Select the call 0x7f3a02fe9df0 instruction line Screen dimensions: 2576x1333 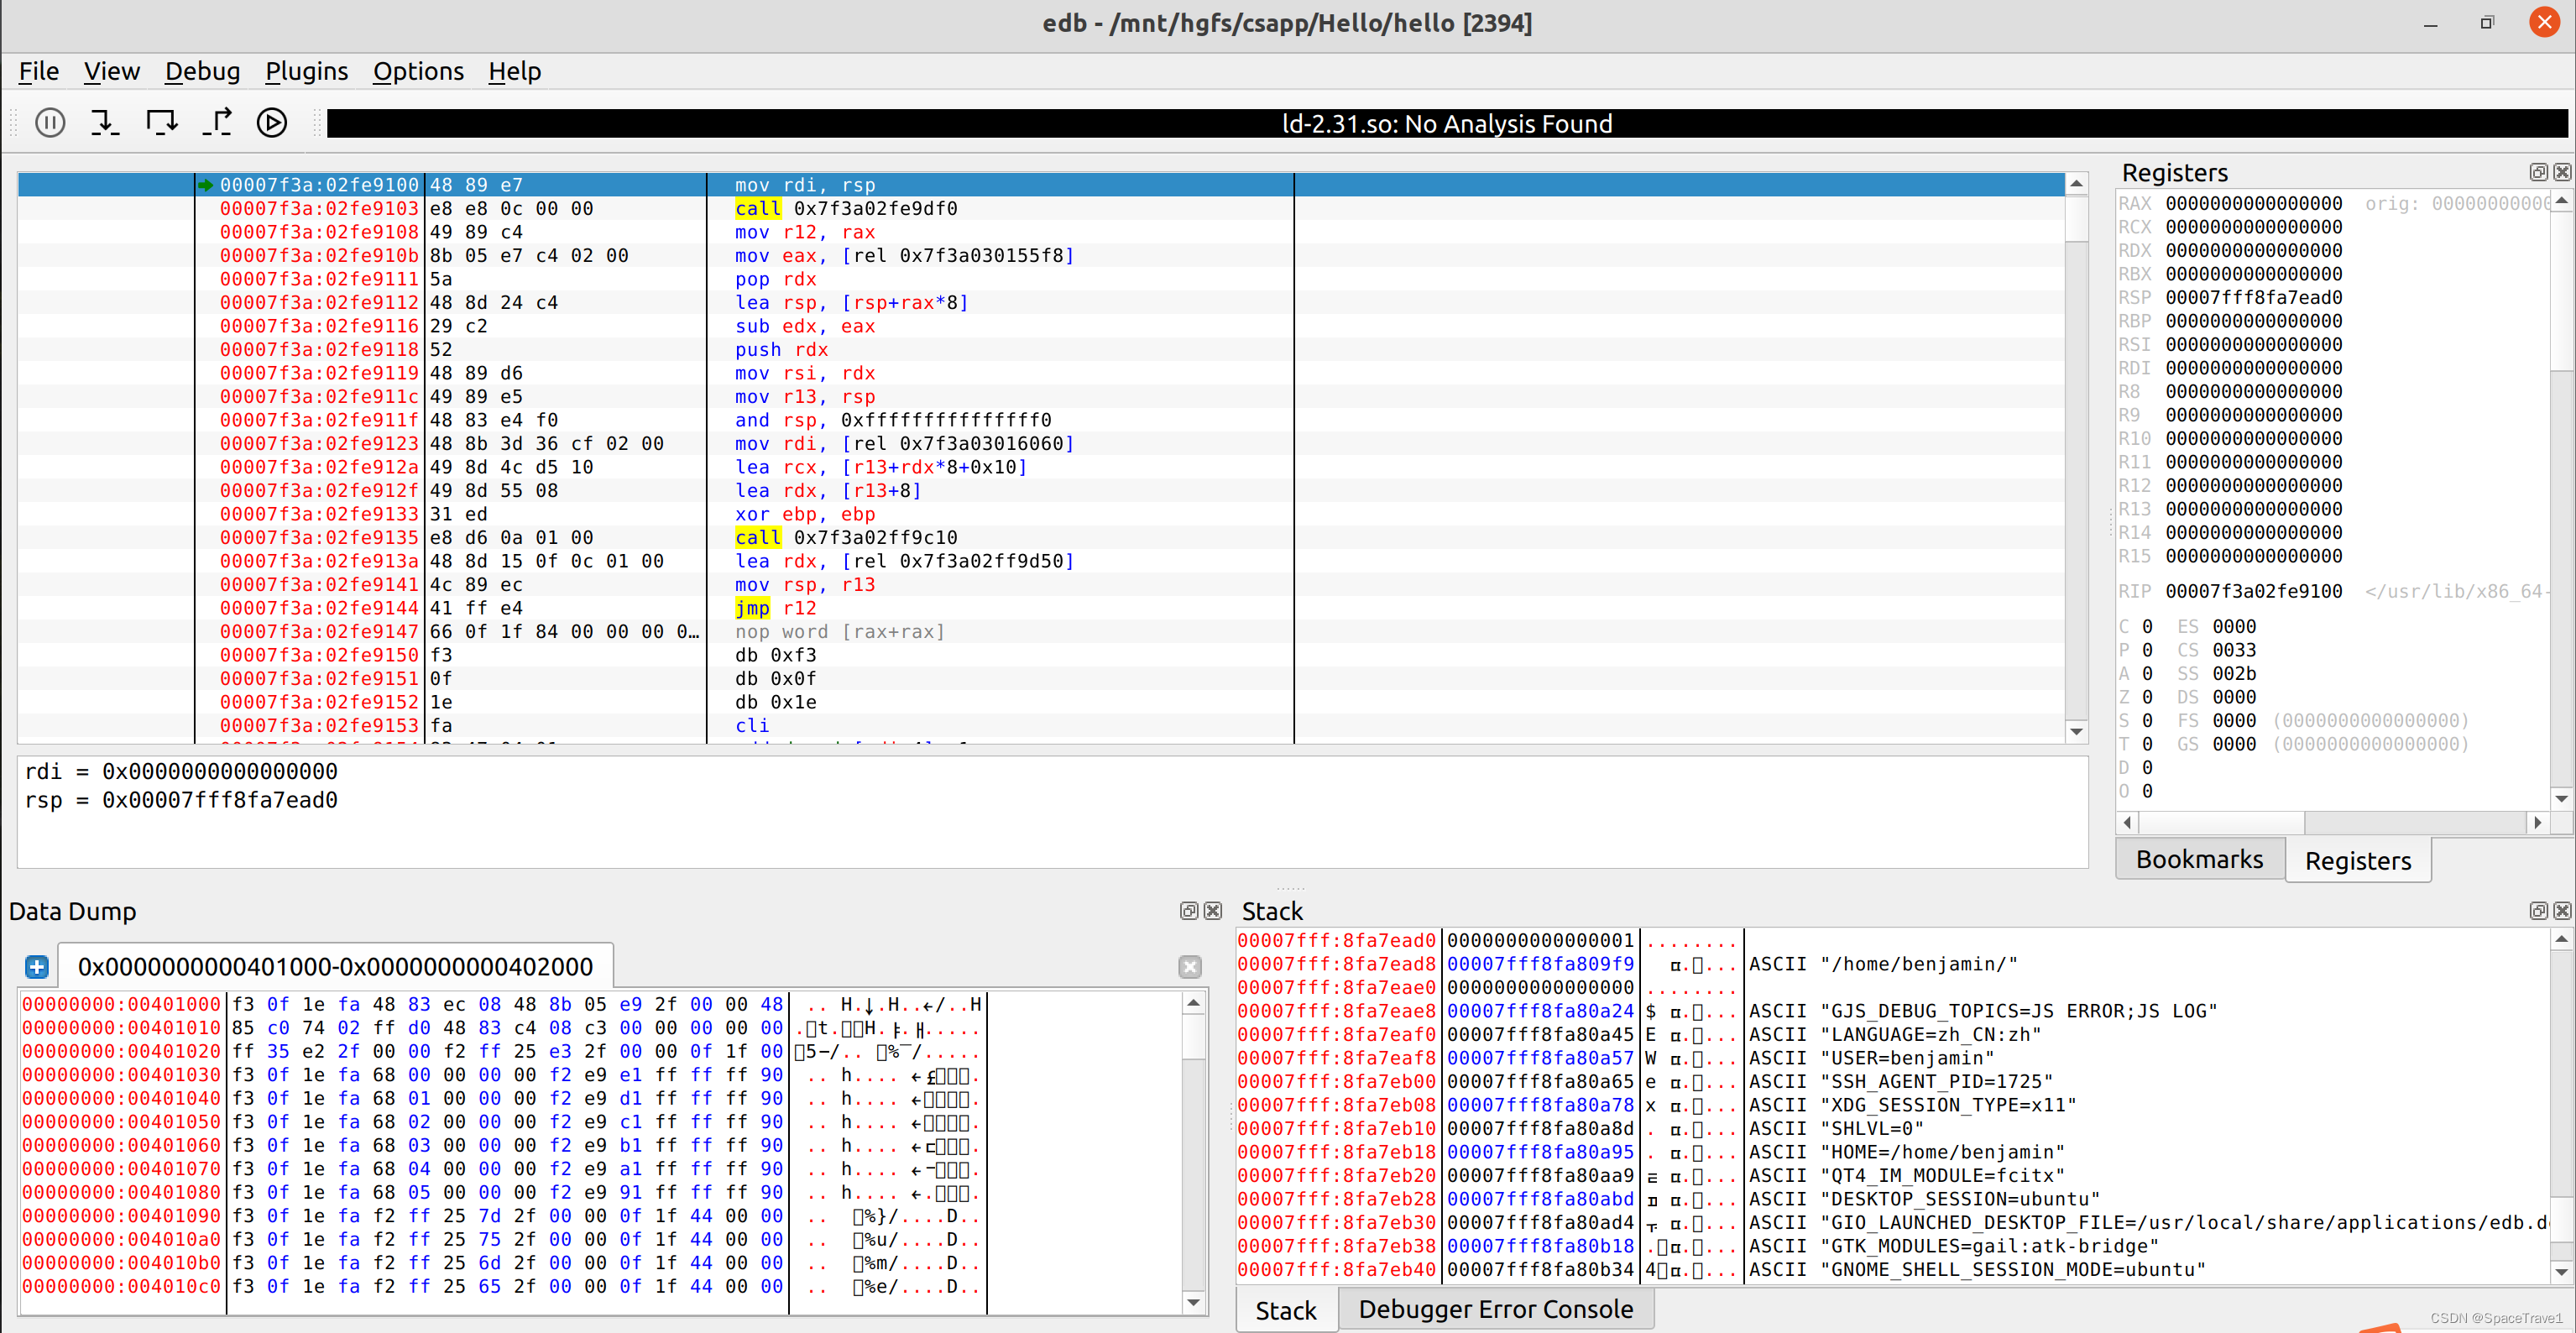845,208
